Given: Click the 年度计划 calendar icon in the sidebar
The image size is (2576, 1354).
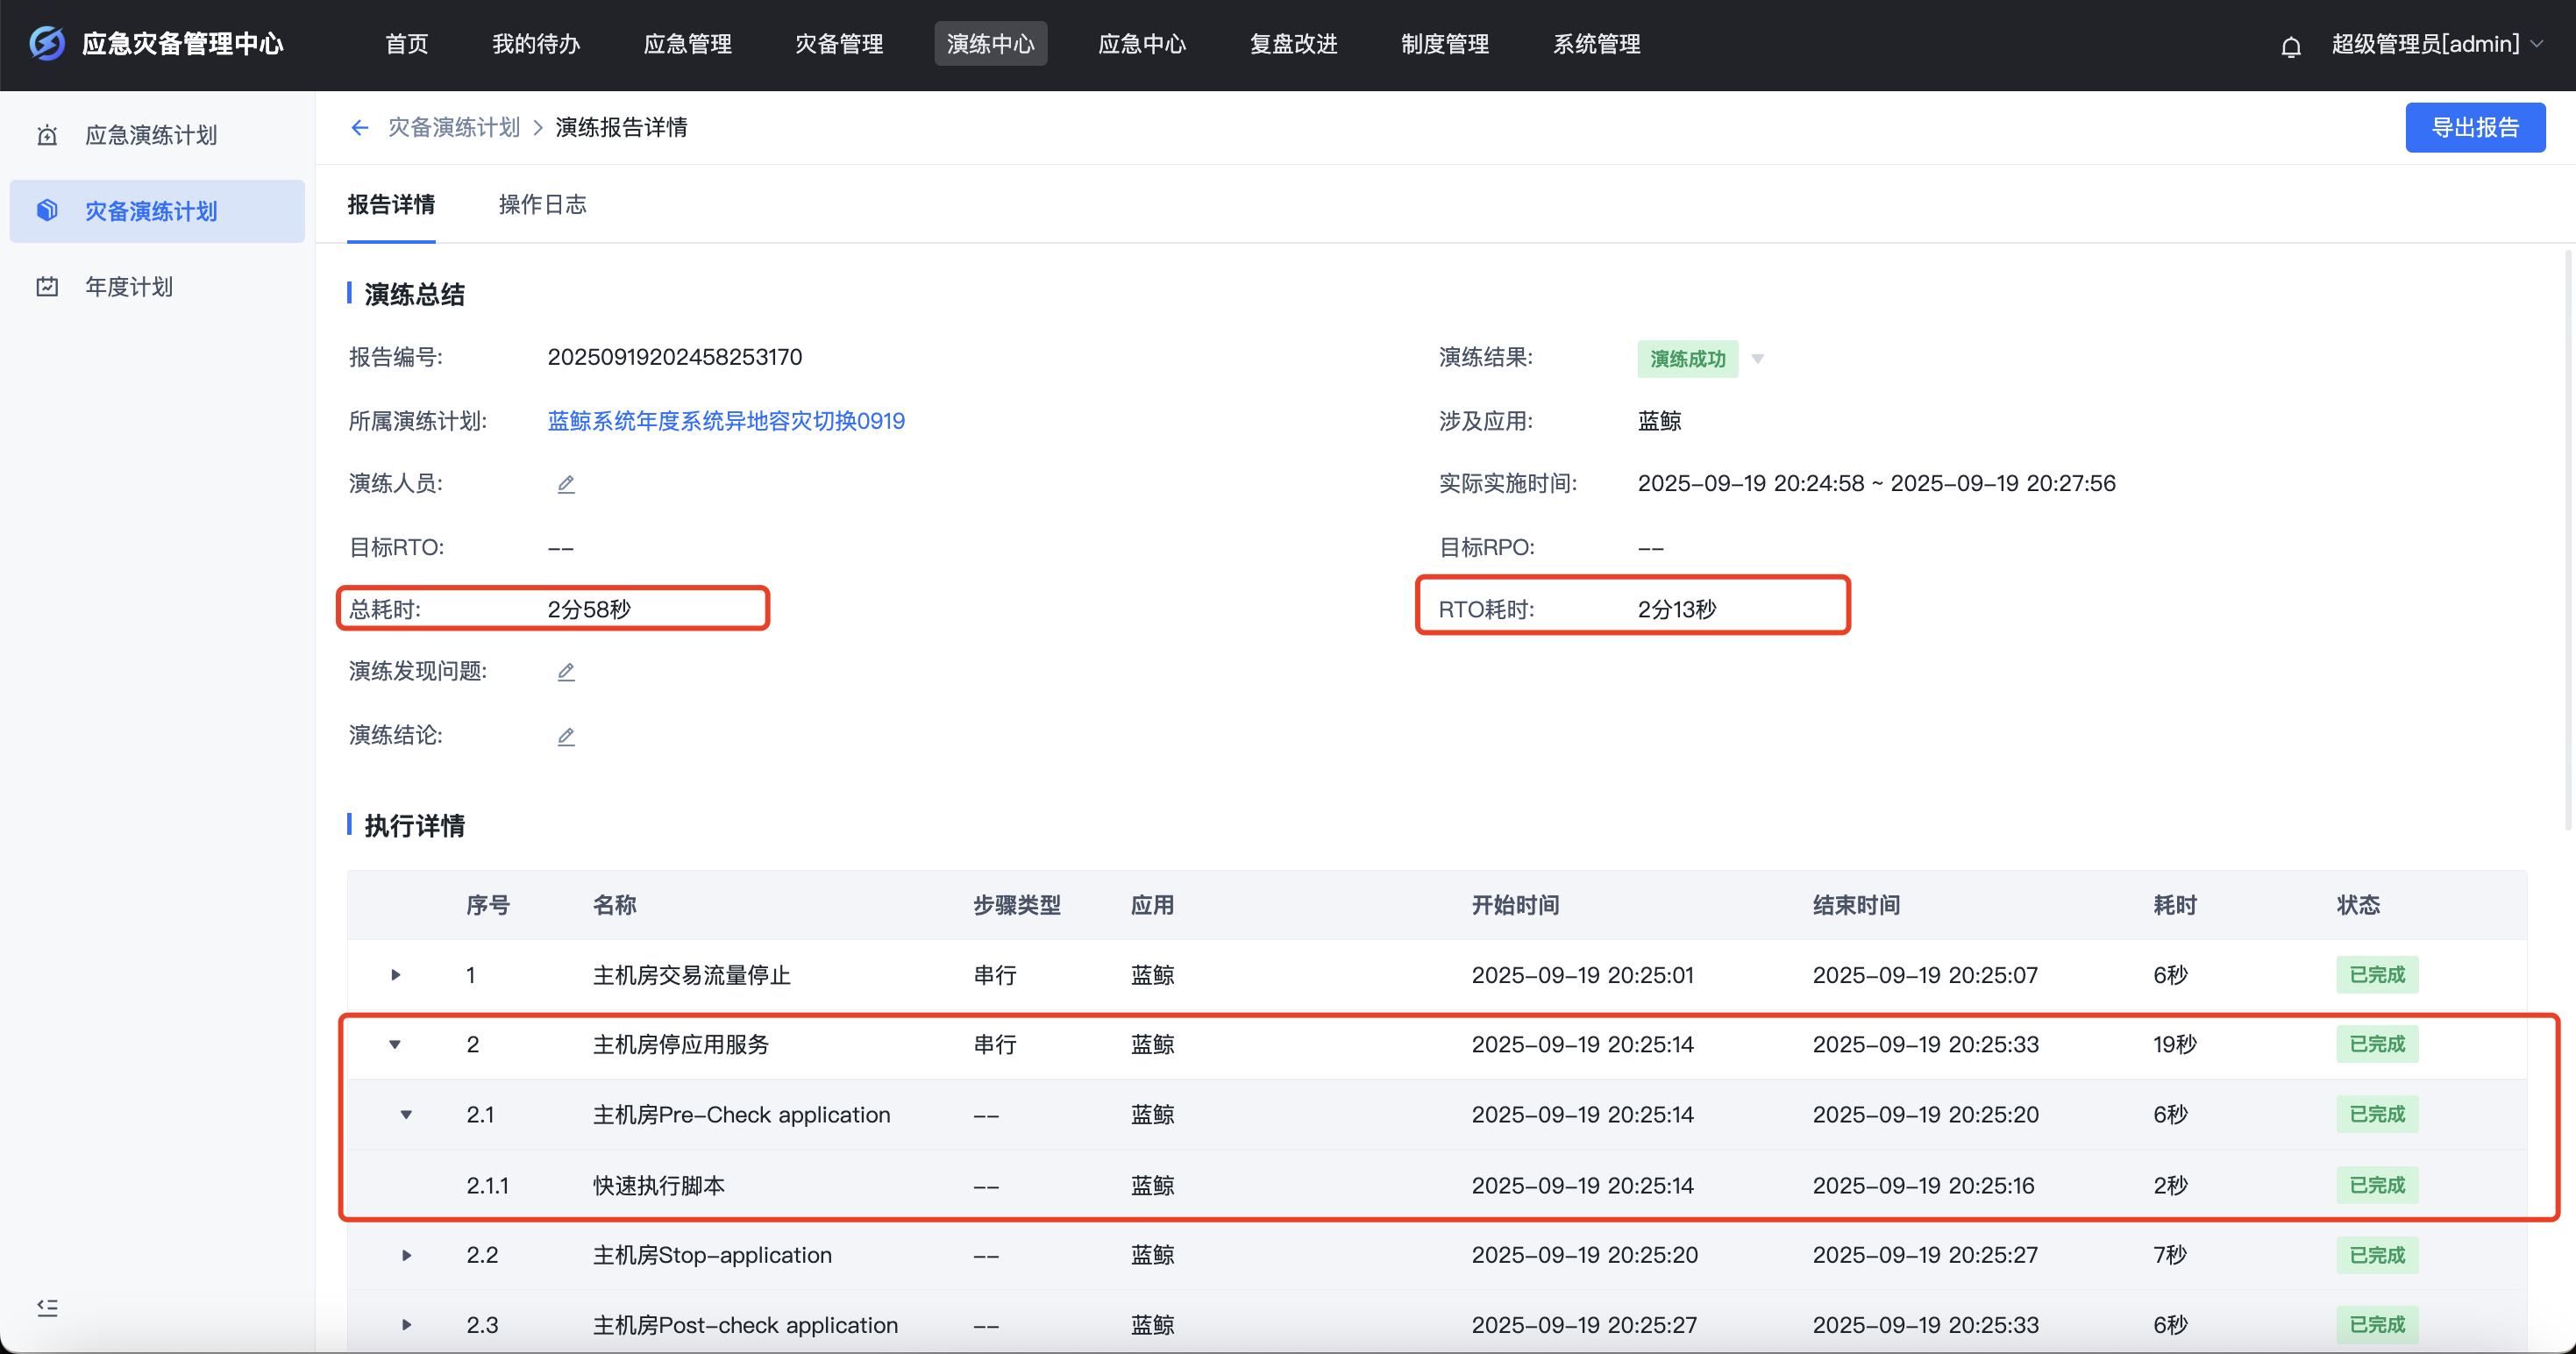Looking at the screenshot, I should point(47,287).
